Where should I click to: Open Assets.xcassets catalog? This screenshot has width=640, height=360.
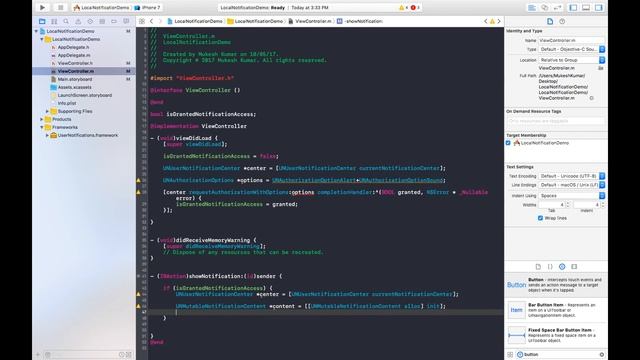(74, 87)
